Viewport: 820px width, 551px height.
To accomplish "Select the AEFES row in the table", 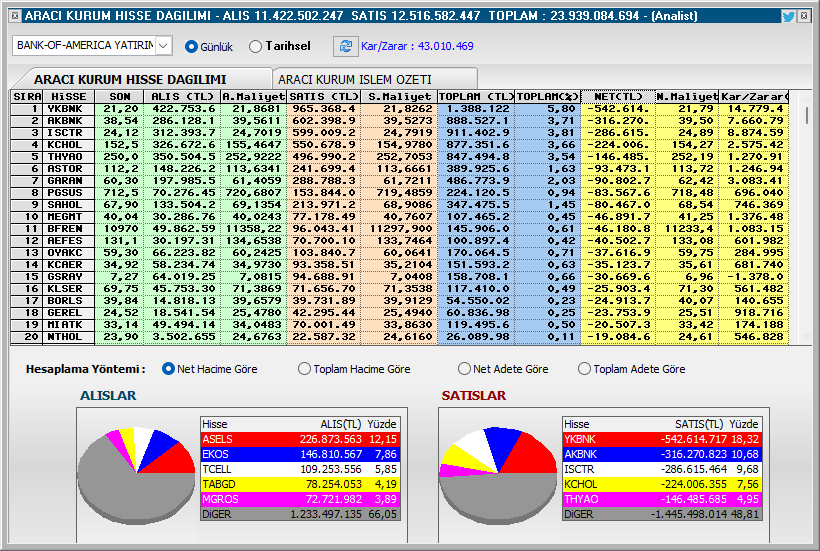I will tap(400, 241).
